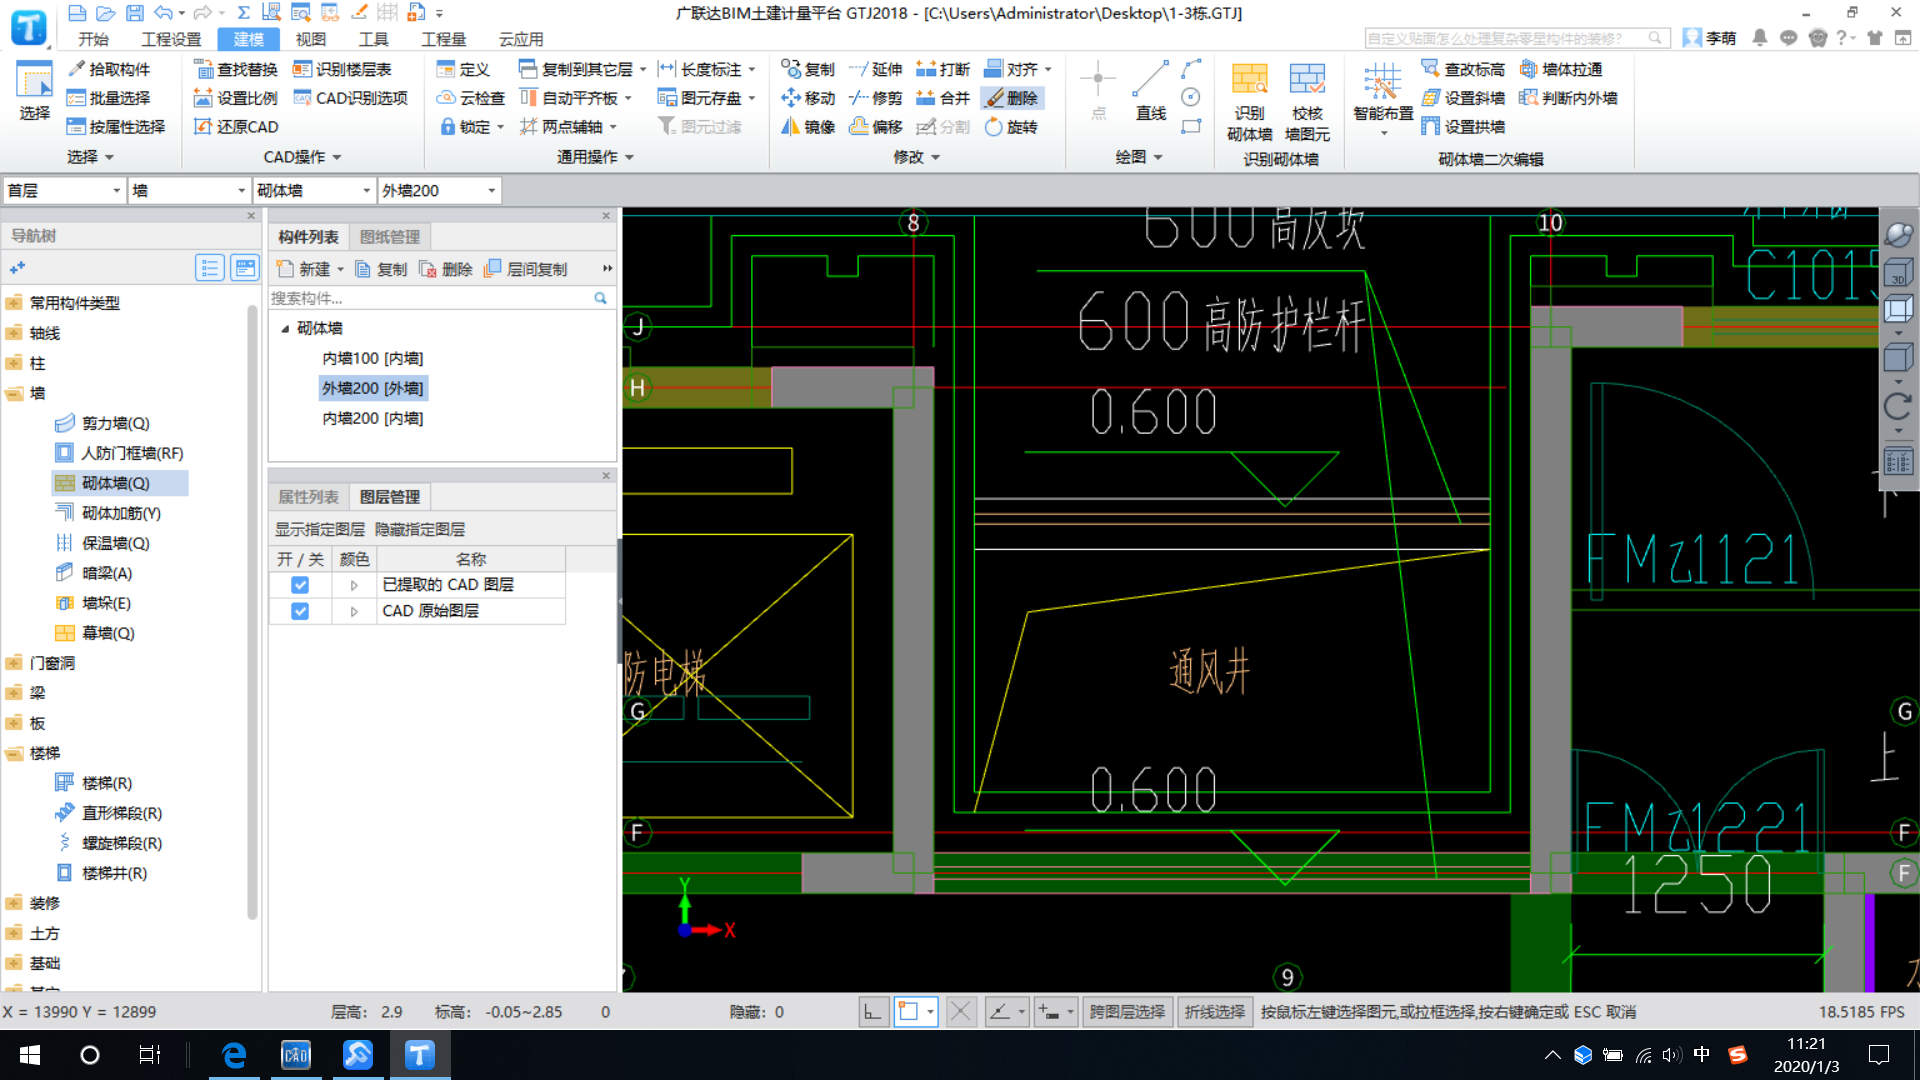Open the 首层 floor dropdown
The height and width of the screenshot is (1080, 1920).
coord(64,190)
